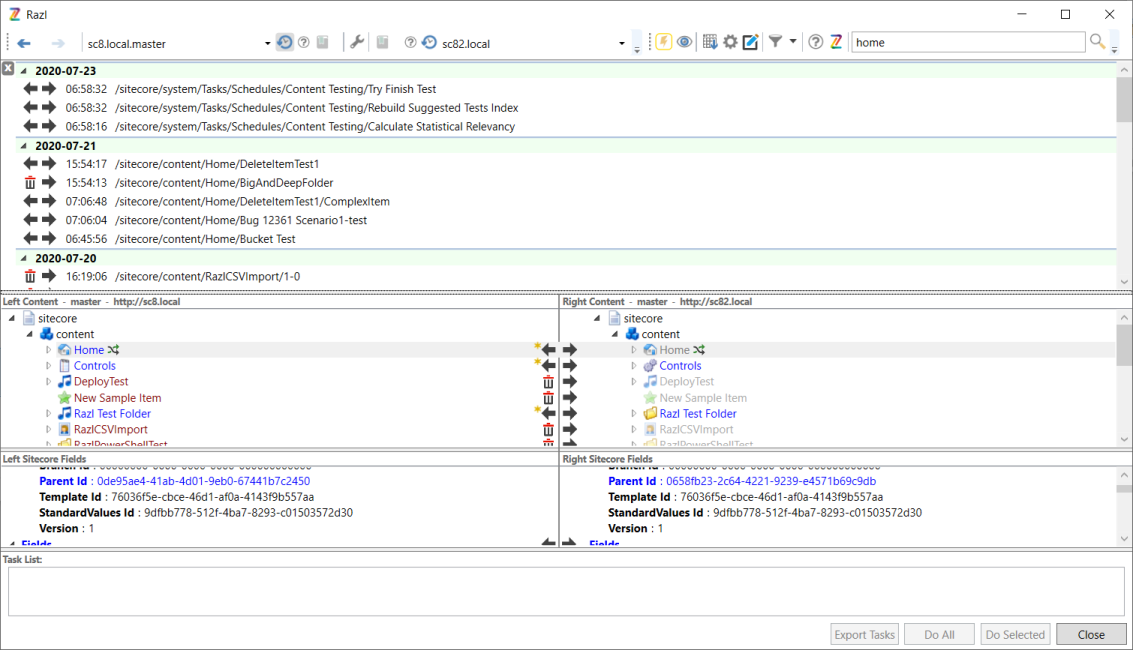The image size is (1133, 650).
Task: Collapse the left sitecore tree root
Action: (x=12, y=318)
